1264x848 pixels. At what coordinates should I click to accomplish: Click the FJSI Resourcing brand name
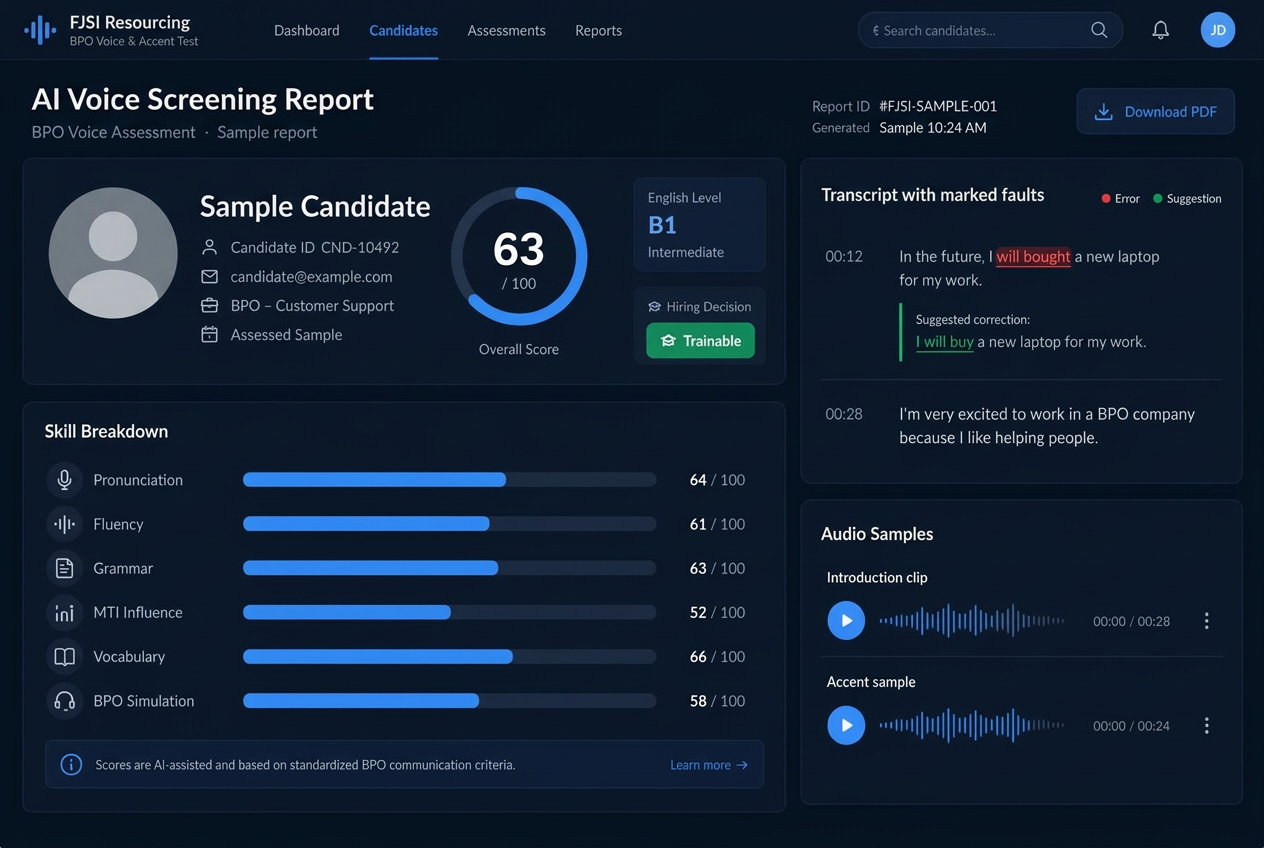130,22
